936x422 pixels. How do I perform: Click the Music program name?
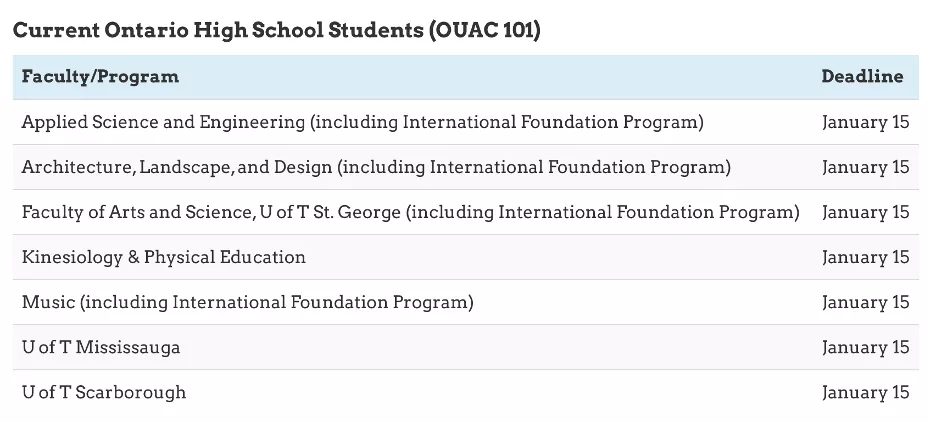(x=47, y=302)
